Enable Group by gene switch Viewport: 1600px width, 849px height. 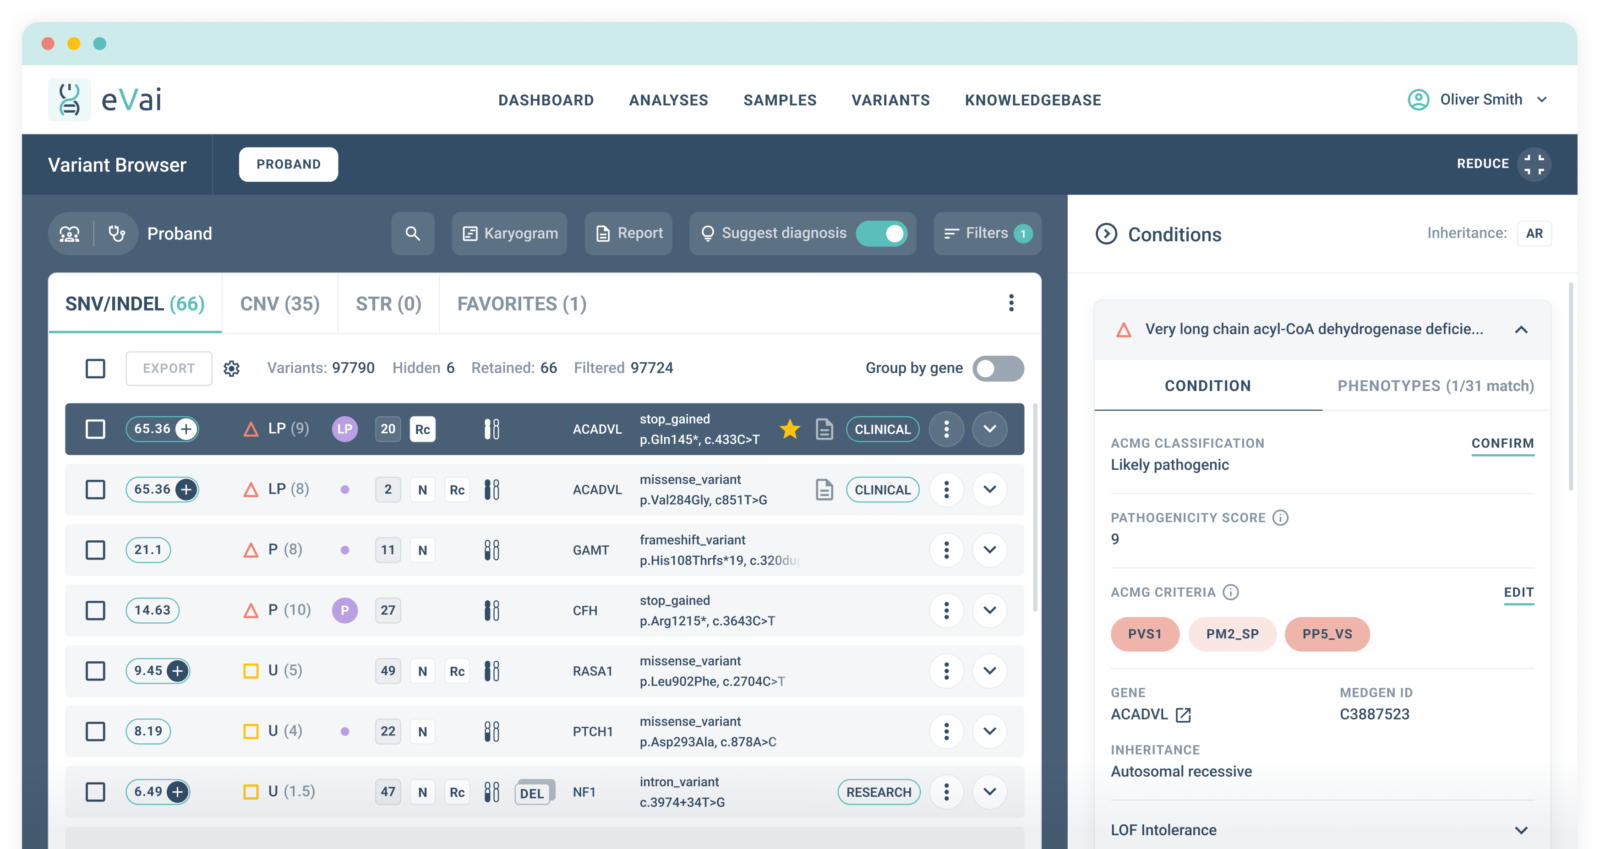(x=999, y=368)
